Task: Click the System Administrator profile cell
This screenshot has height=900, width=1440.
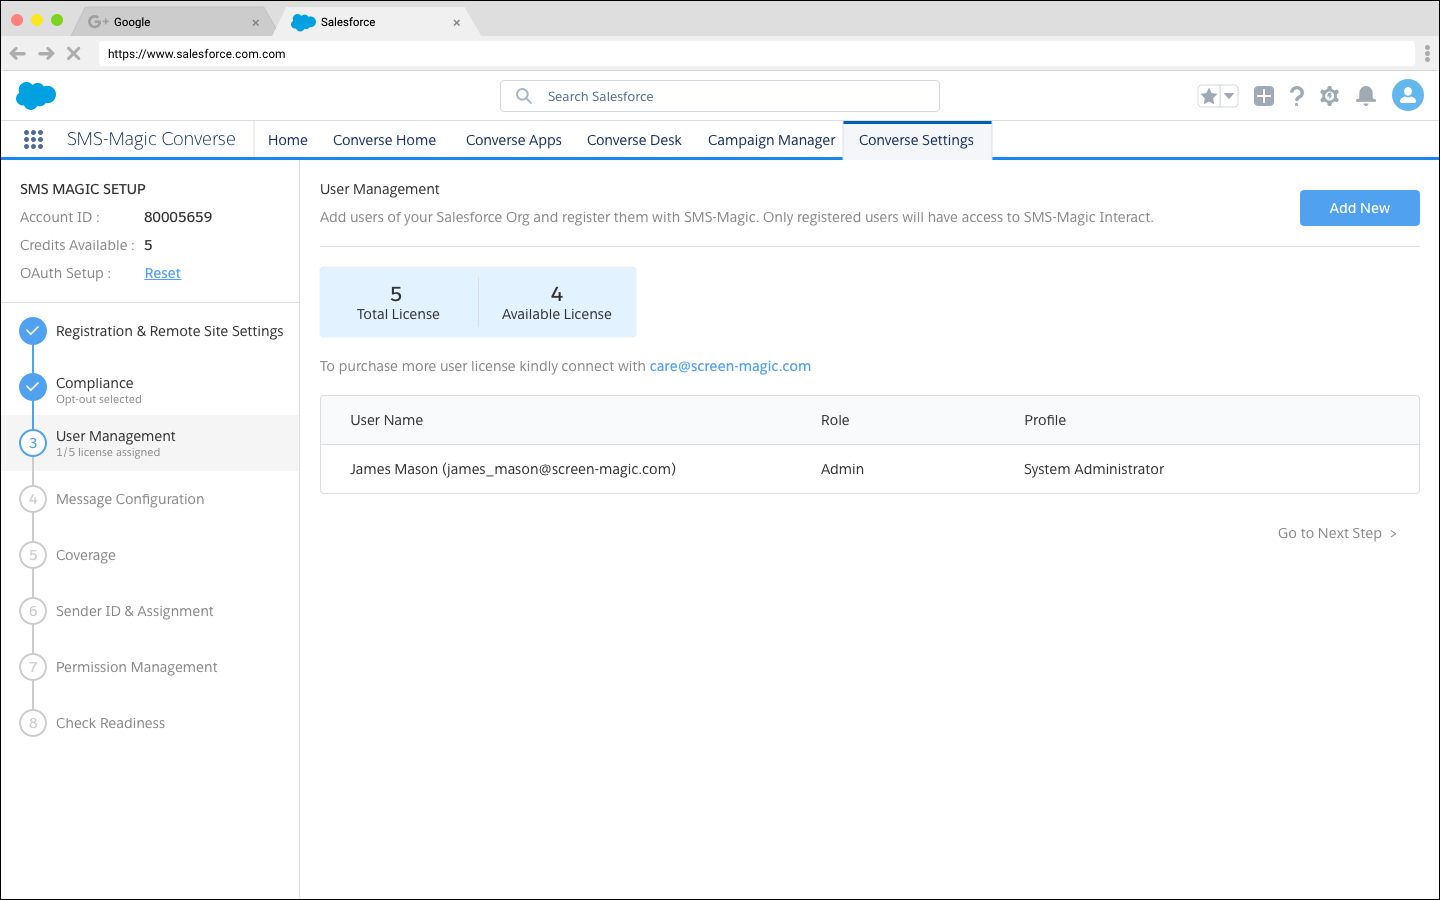Action: [1094, 469]
